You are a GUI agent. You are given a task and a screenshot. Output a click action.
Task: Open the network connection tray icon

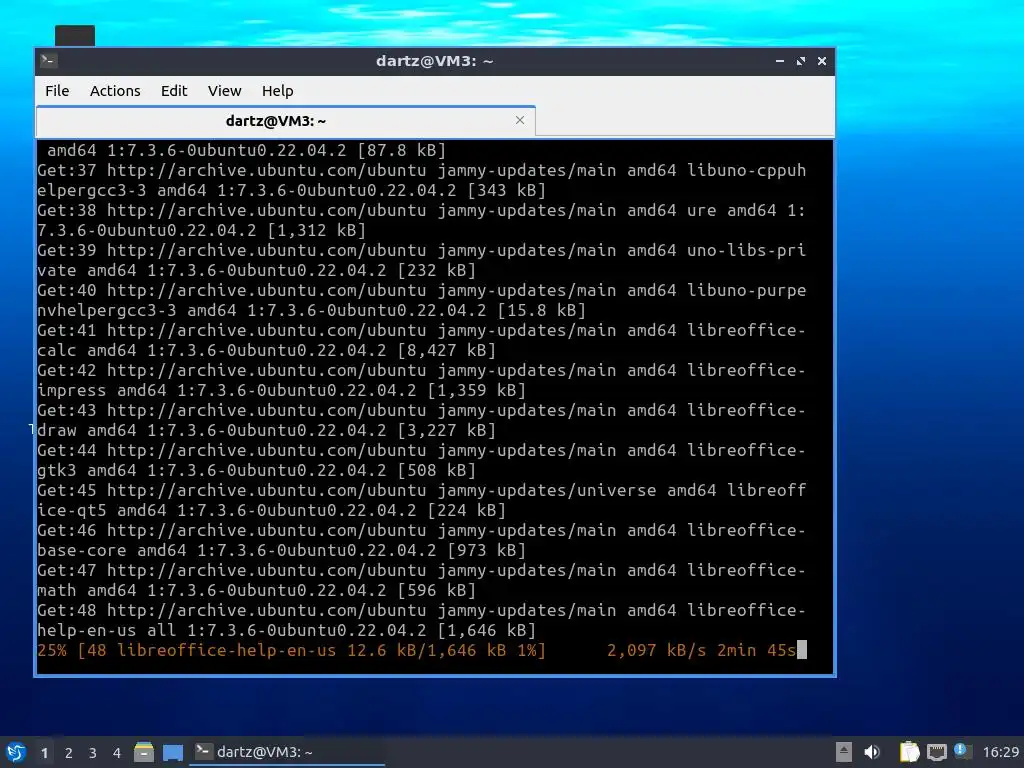(936, 752)
